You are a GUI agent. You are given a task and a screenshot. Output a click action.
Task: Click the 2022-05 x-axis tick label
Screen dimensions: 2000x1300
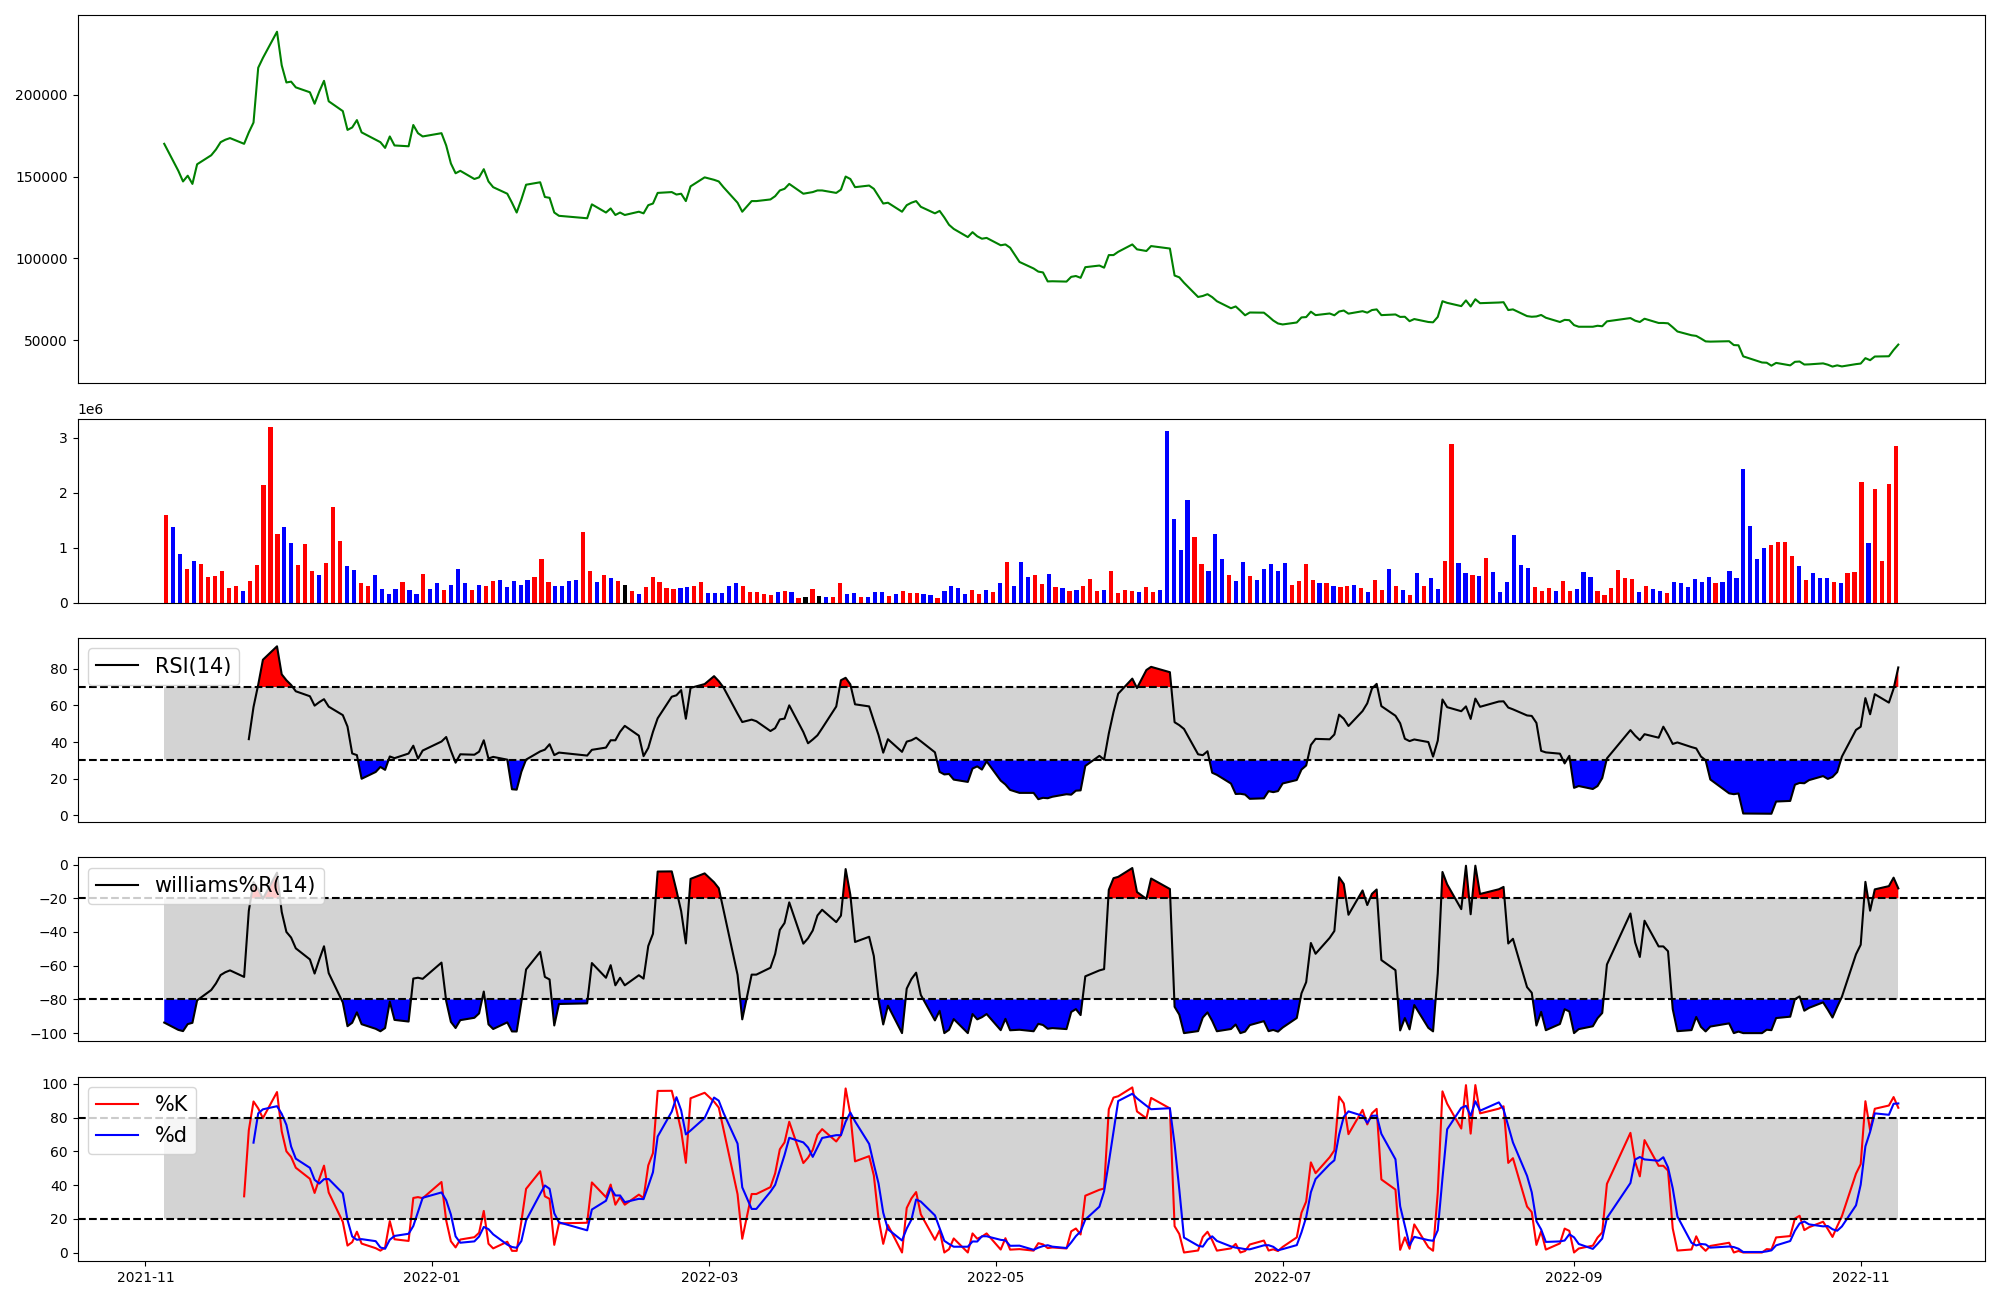pos(996,1277)
